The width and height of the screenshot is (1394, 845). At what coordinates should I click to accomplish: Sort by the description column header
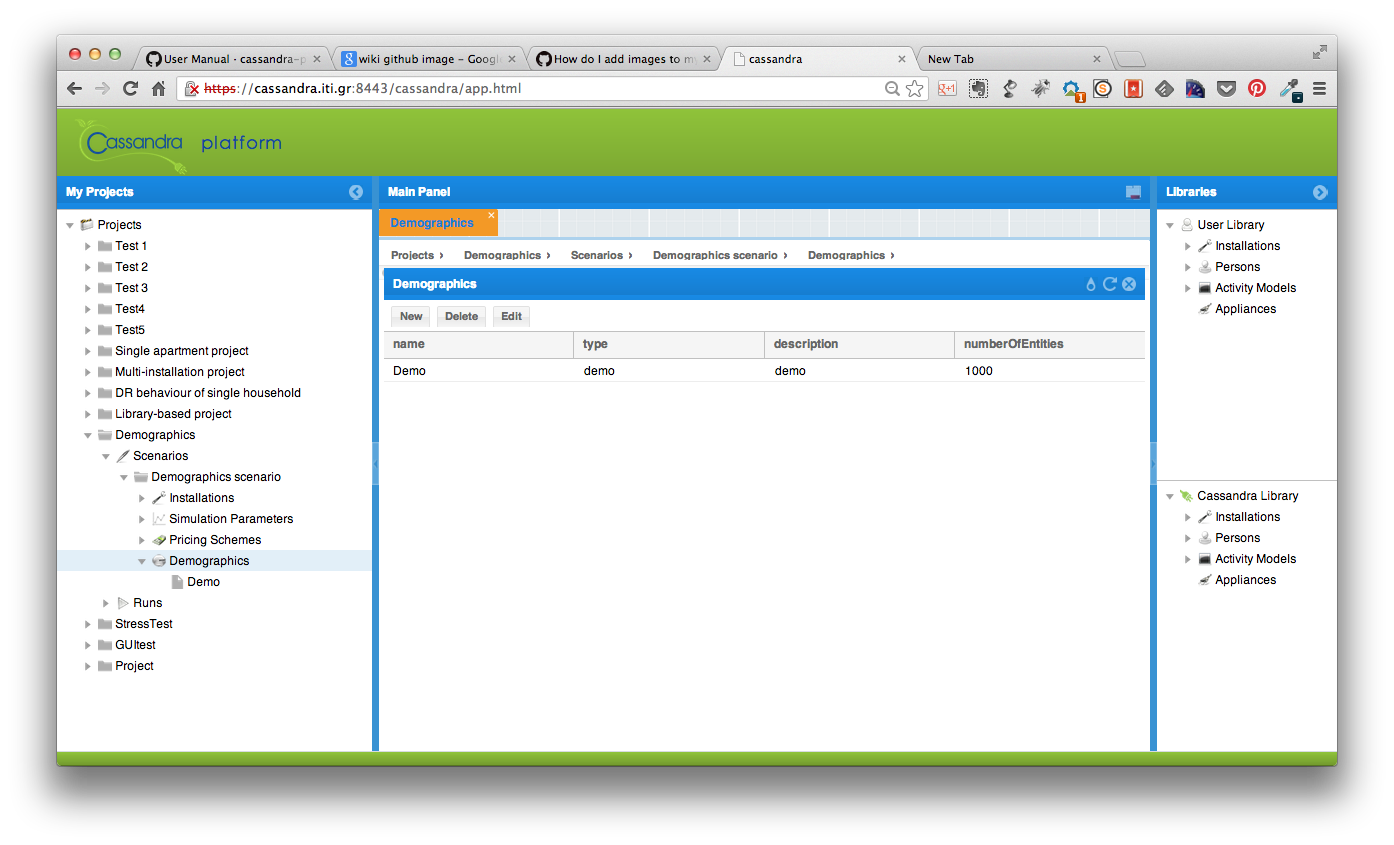(860, 344)
